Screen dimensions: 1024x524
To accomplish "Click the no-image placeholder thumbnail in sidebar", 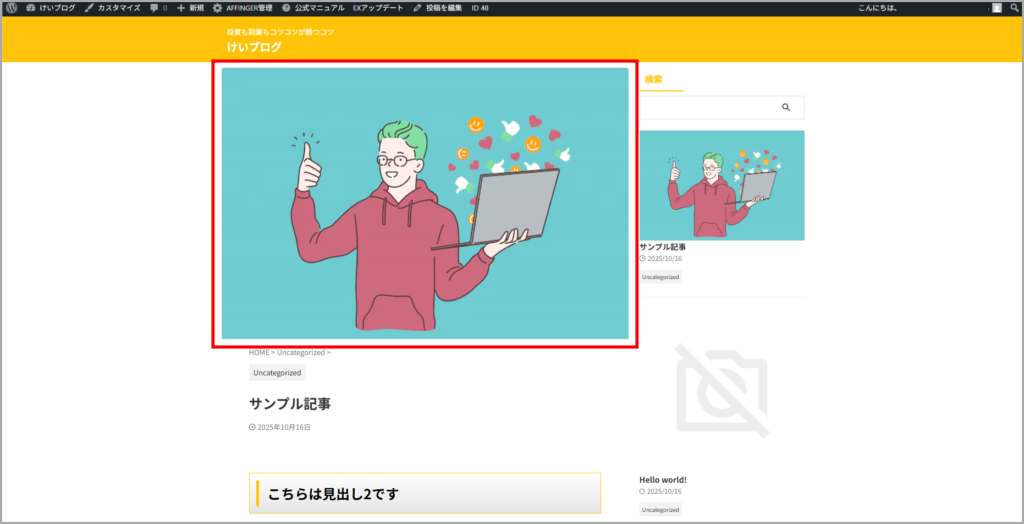I will [721, 390].
